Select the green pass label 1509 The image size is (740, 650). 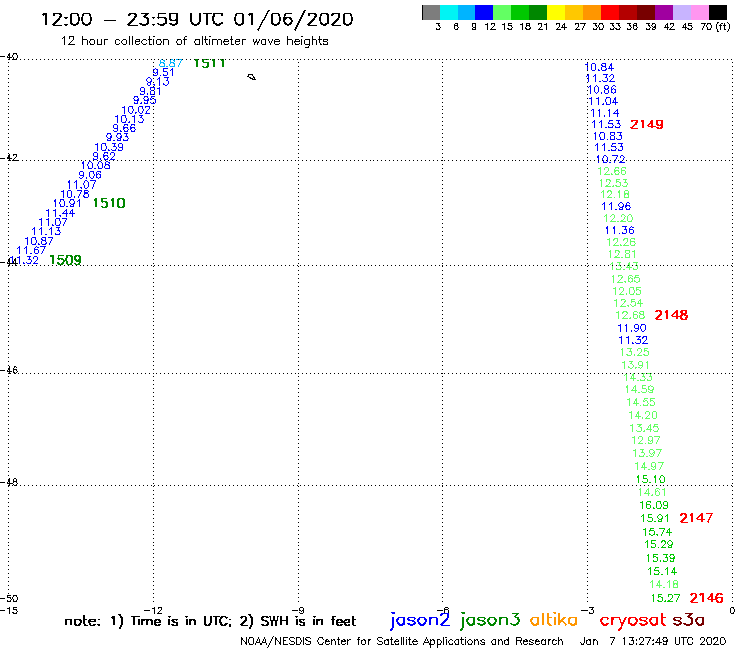pos(65,260)
